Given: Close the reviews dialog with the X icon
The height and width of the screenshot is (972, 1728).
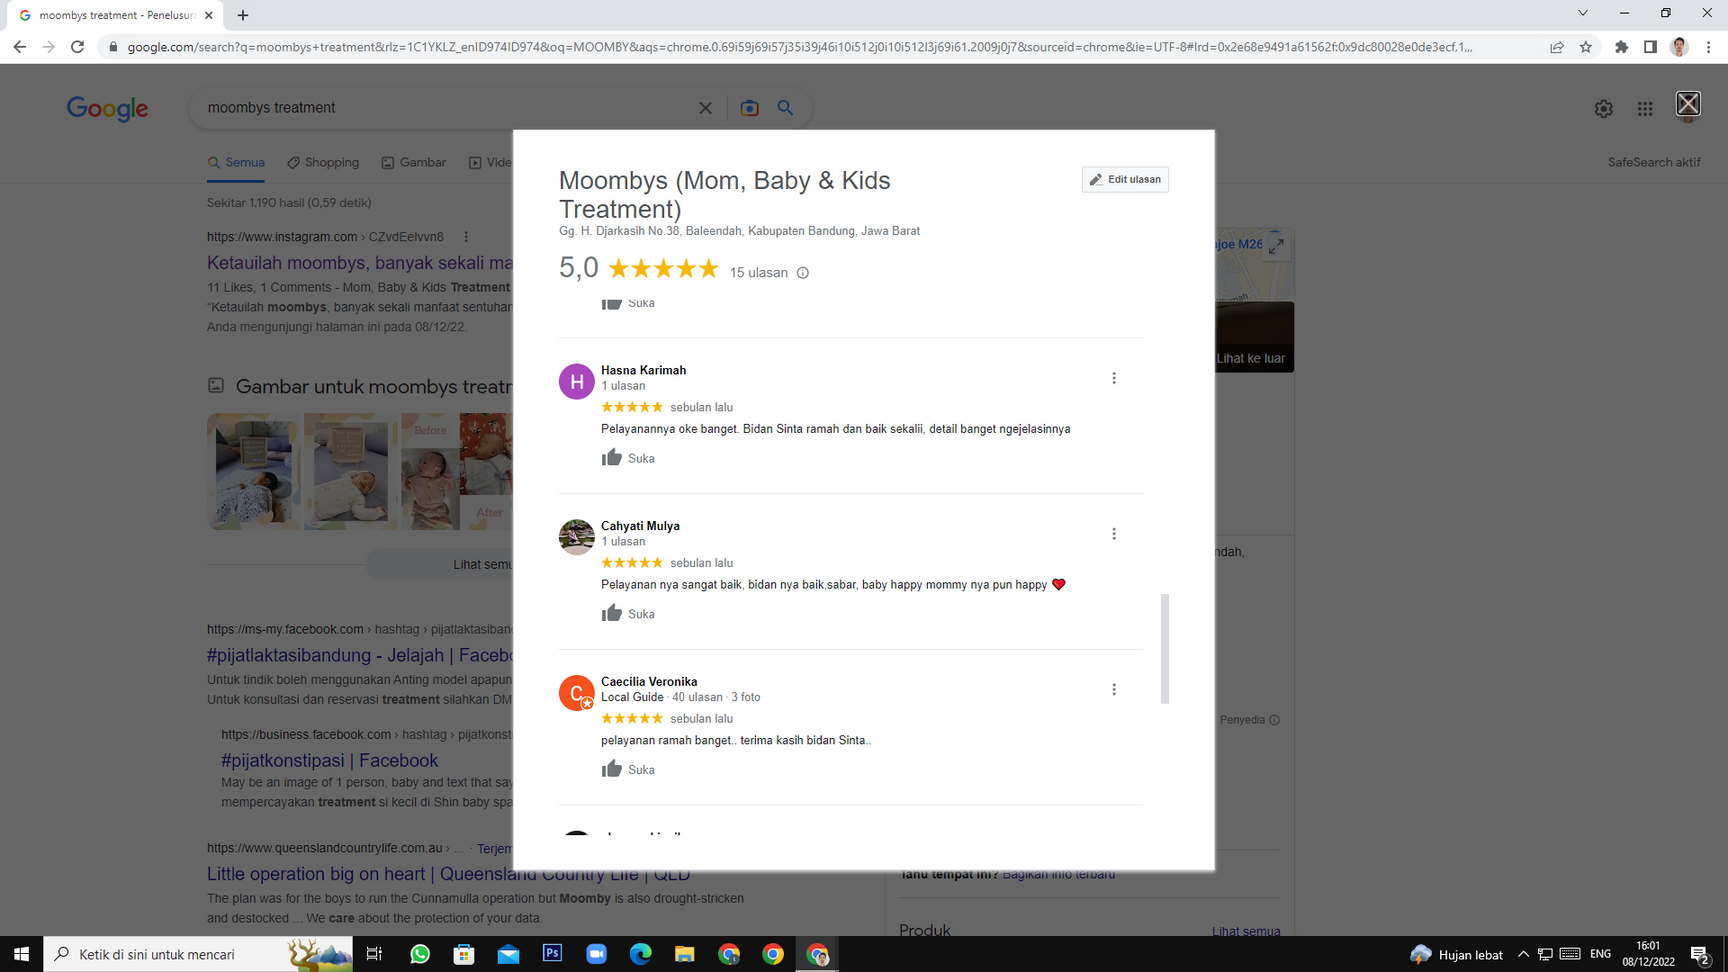Looking at the screenshot, I should [x=1688, y=104].
